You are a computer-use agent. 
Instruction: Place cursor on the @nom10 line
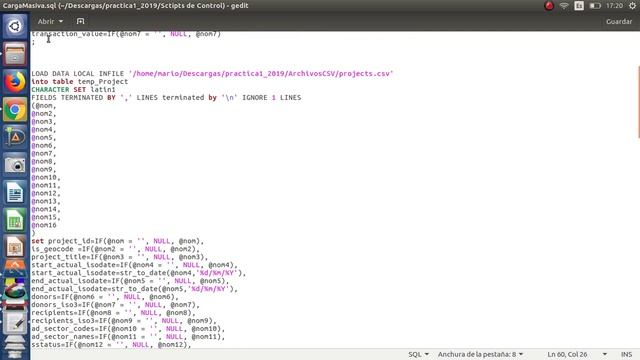click(46, 177)
